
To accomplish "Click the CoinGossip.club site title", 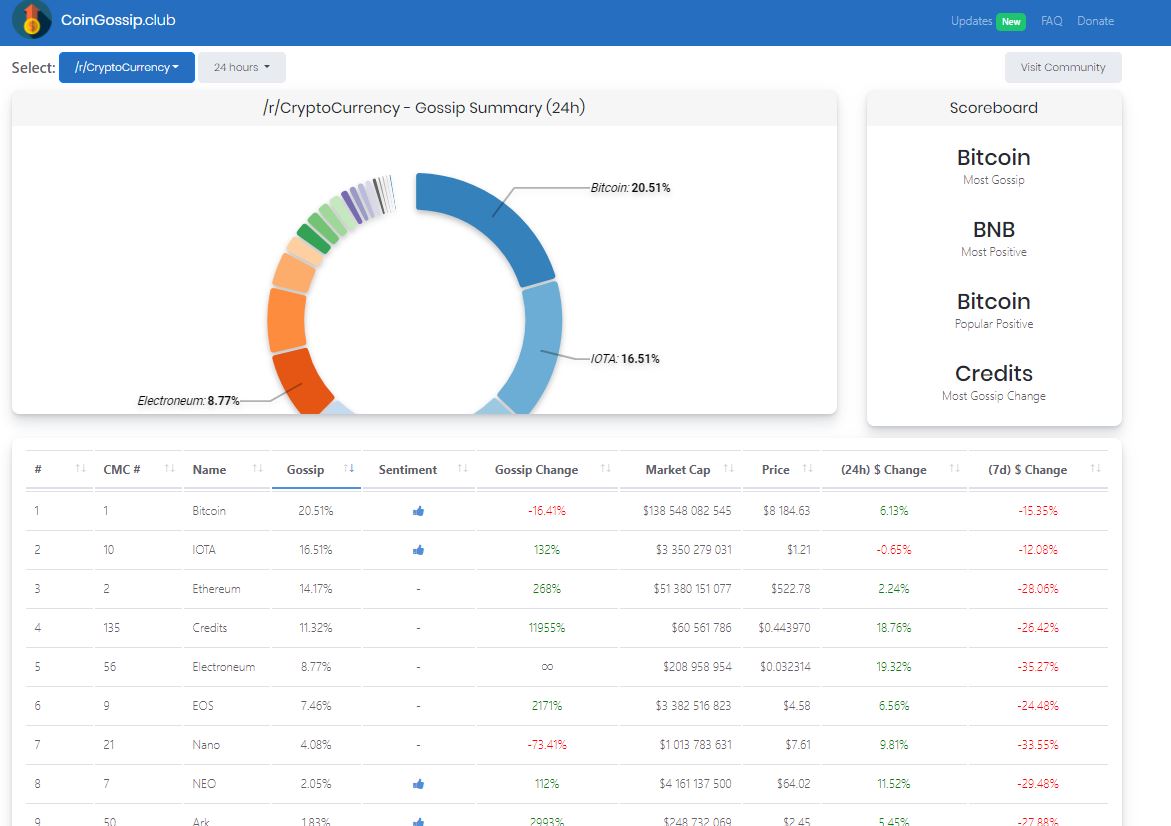I will click(x=118, y=20).
